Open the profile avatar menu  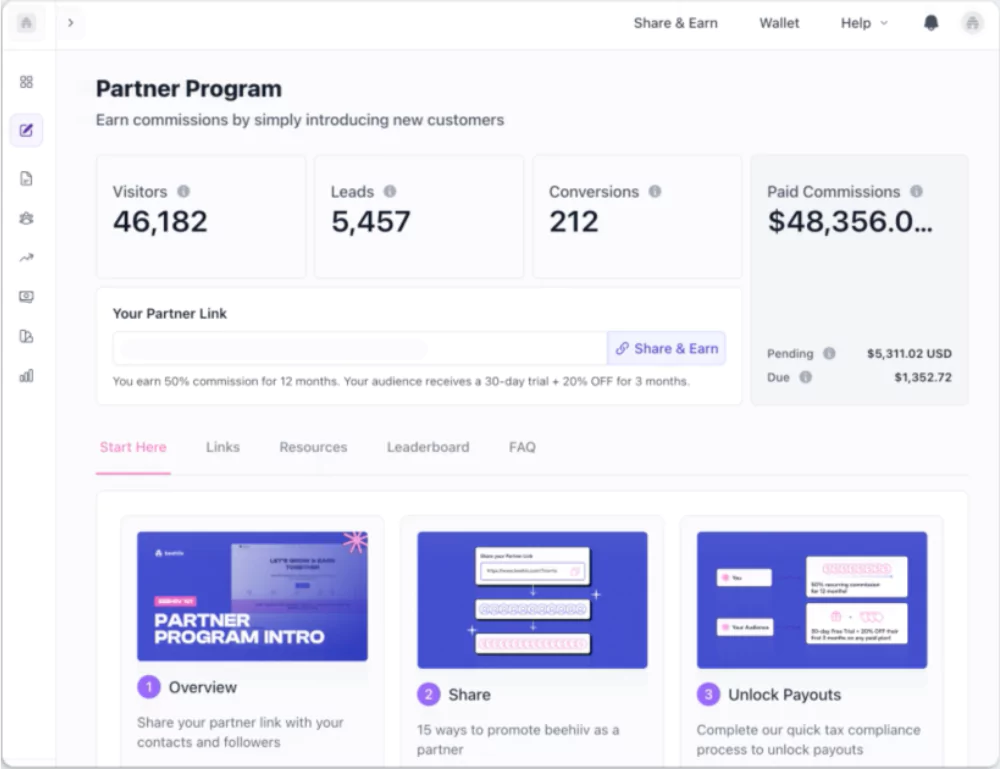click(x=972, y=23)
